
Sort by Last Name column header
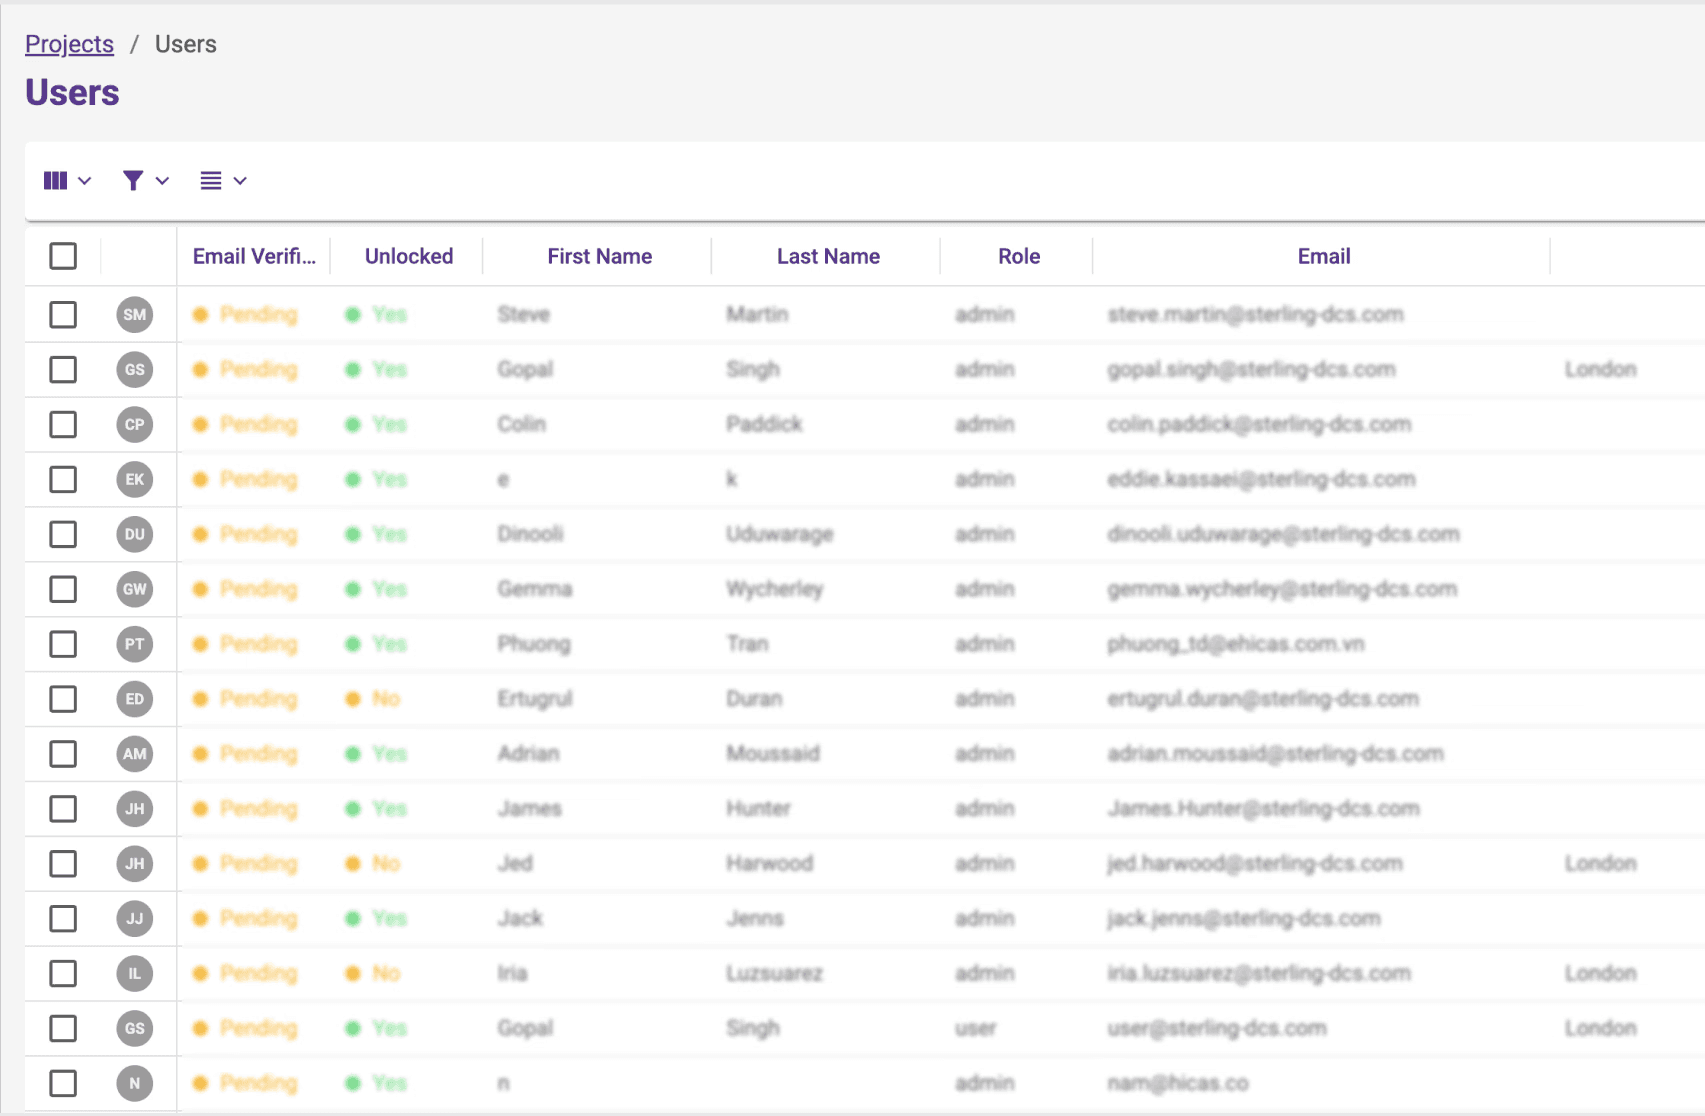click(x=828, y=256)
